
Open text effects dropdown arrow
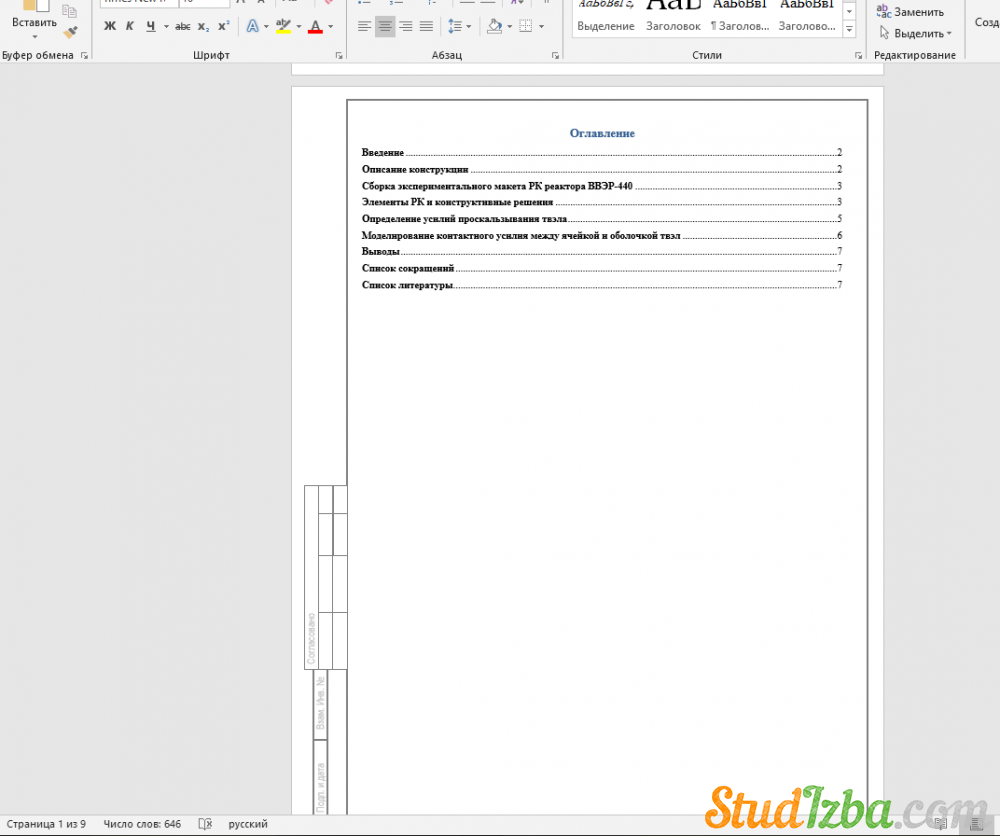pos(266,27)
